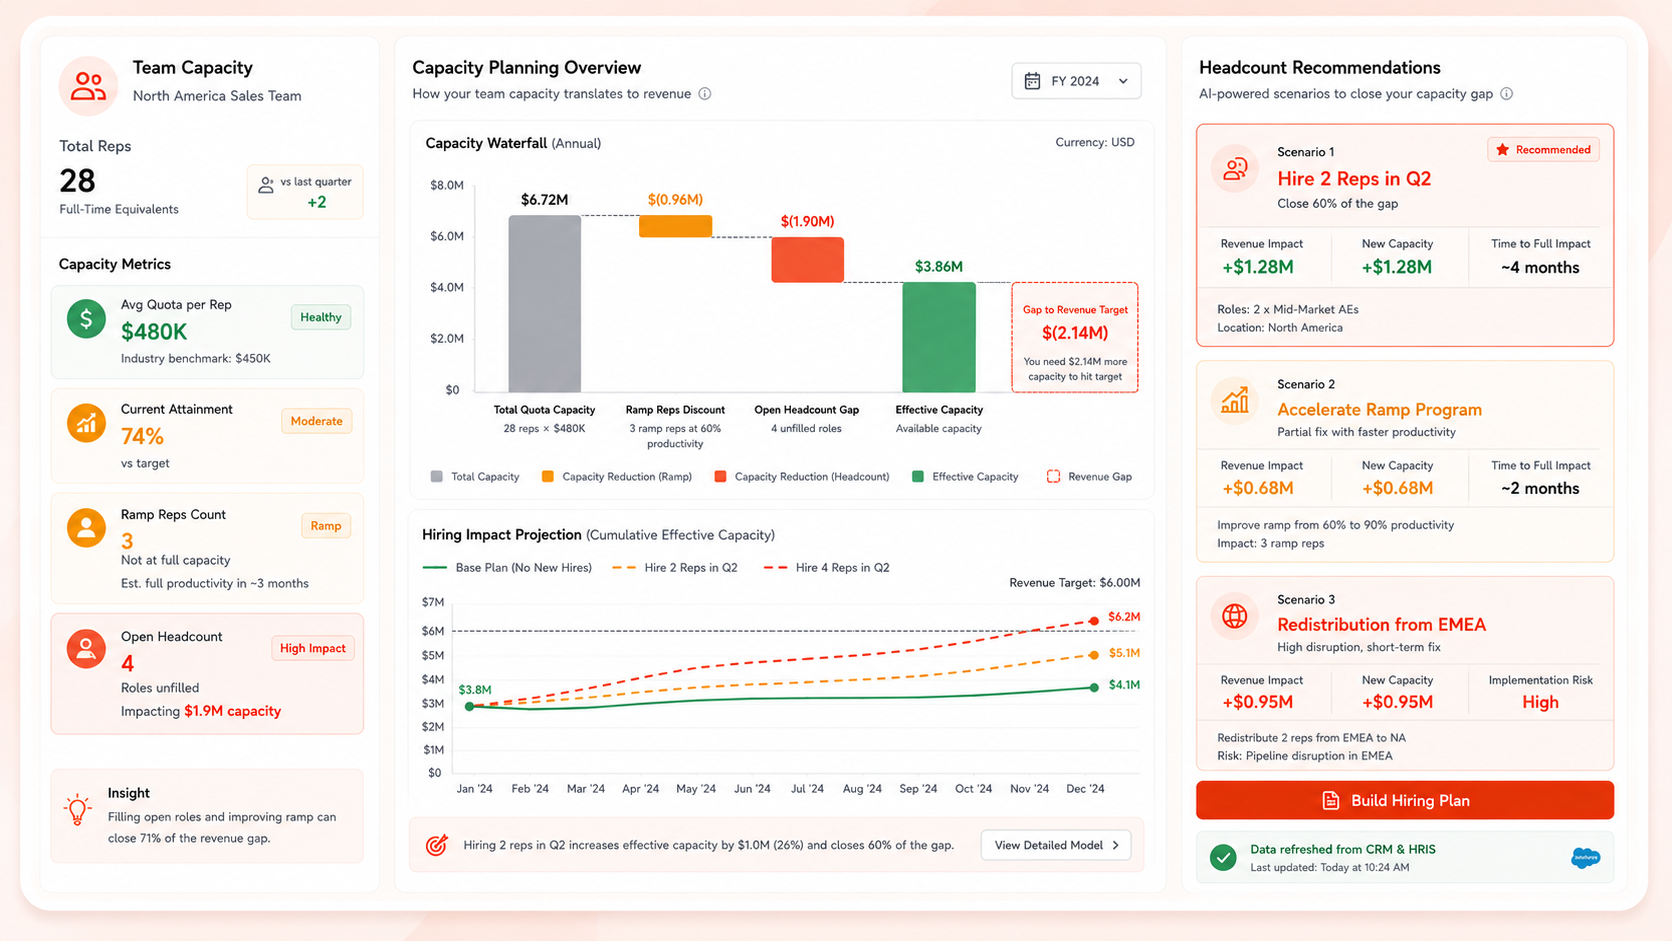Click the Salesforce cloud logo
Viewport: 1672px width, 941px height.
(x=1585, y=857)
